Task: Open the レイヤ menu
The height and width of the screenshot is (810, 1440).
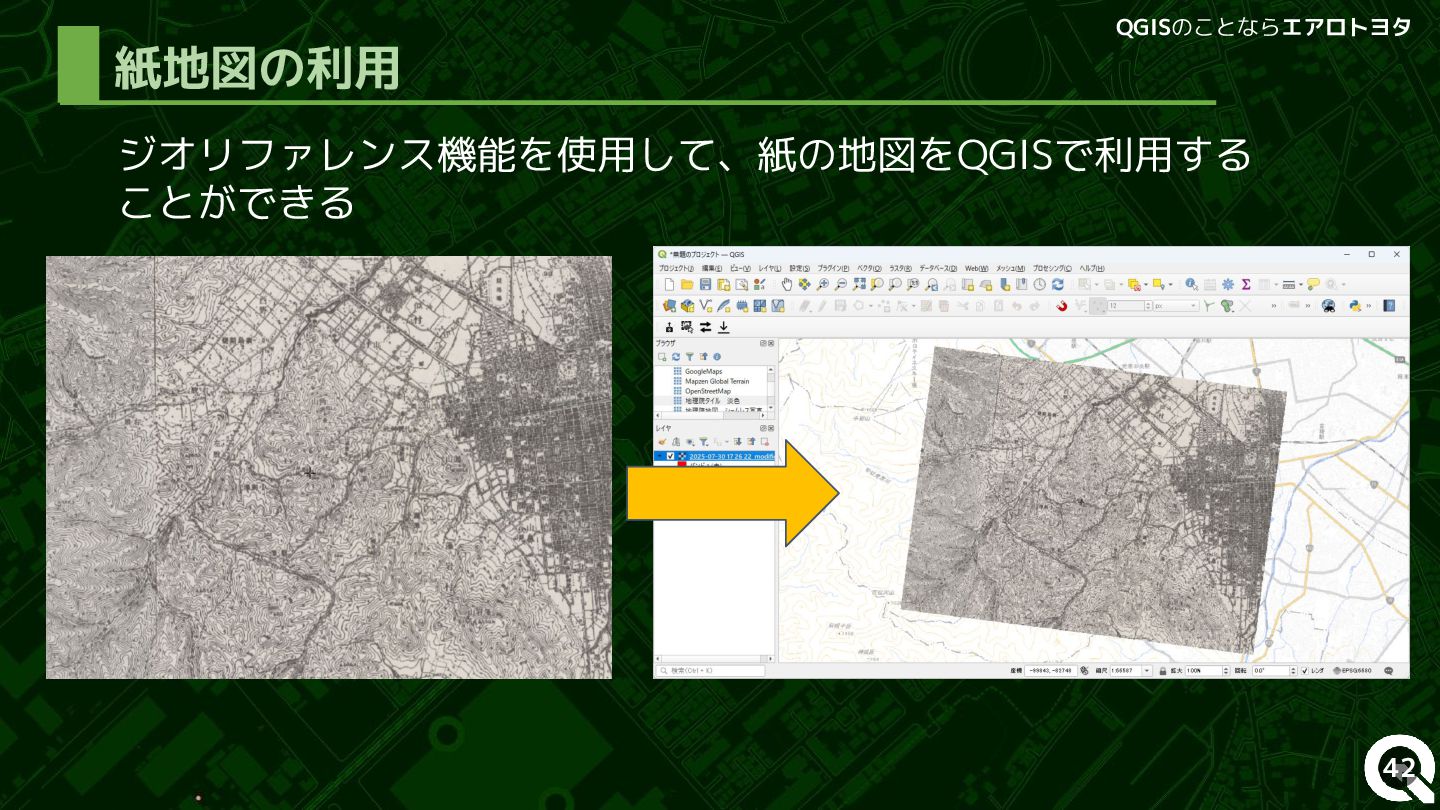Action: (x=770, y=268)
